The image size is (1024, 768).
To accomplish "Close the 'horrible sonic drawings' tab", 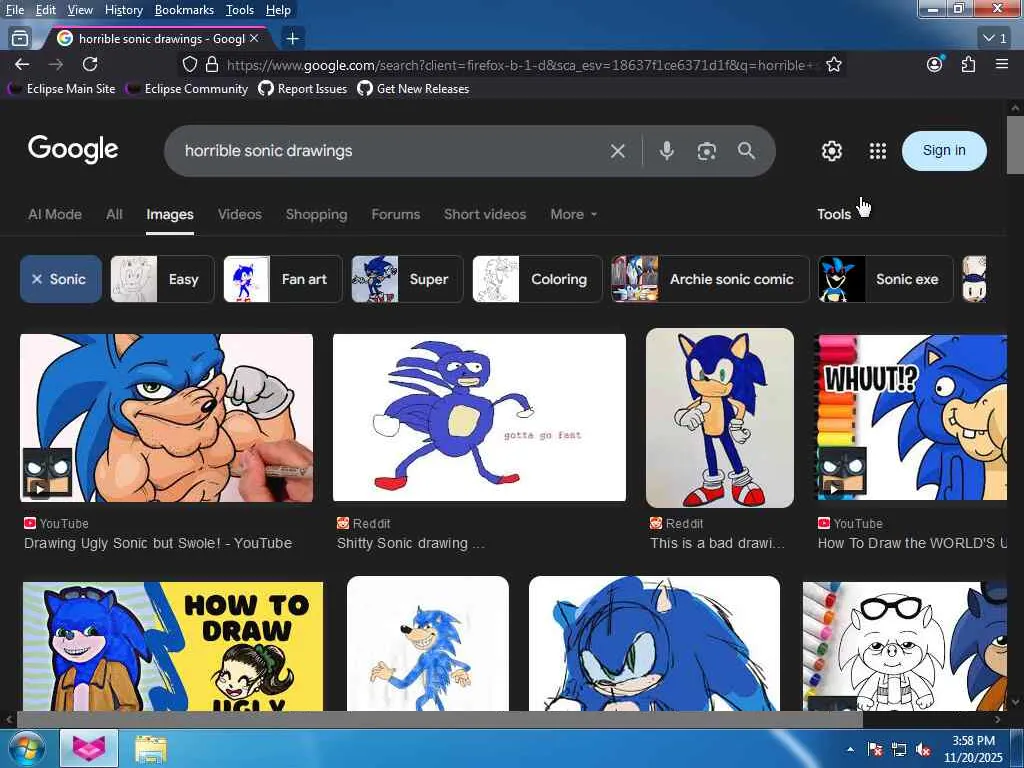I will point(254,39).
